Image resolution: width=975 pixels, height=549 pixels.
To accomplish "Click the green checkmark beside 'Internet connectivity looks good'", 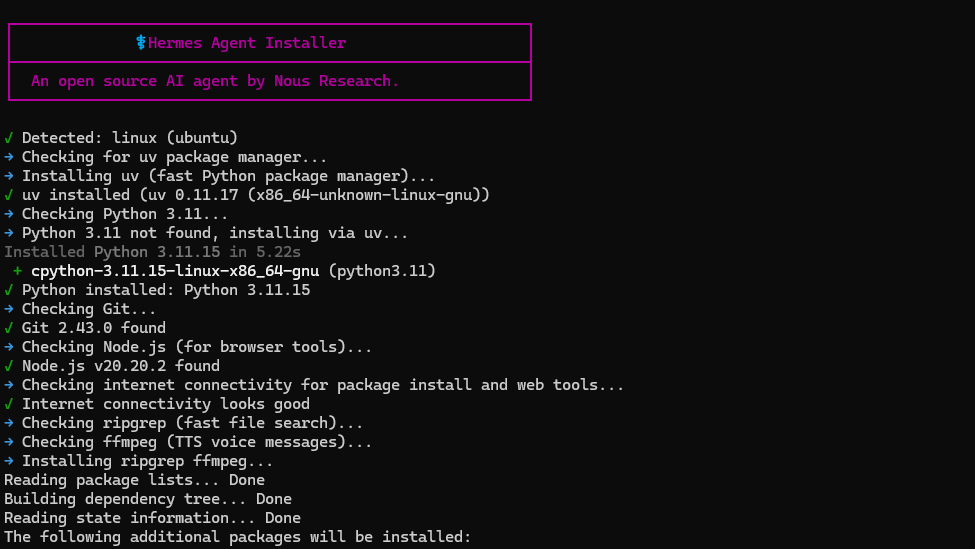I will (x=9, y=404).
